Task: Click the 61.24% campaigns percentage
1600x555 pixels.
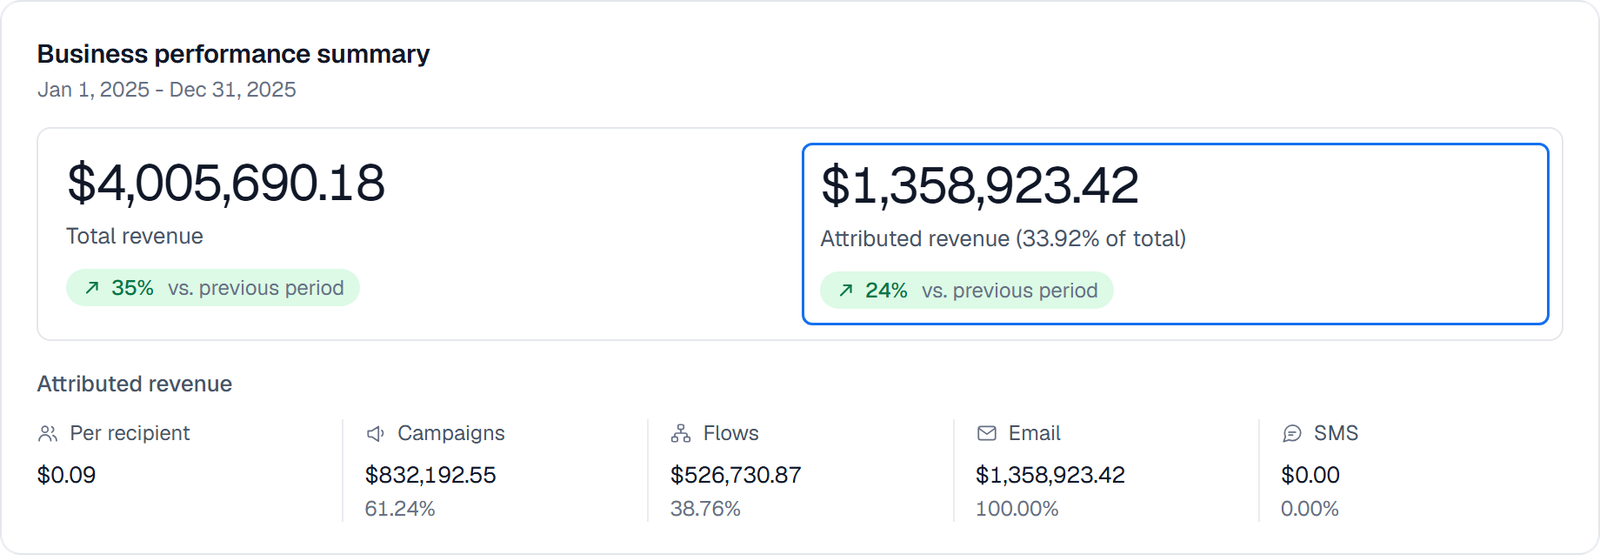Action: pos(400,509)
